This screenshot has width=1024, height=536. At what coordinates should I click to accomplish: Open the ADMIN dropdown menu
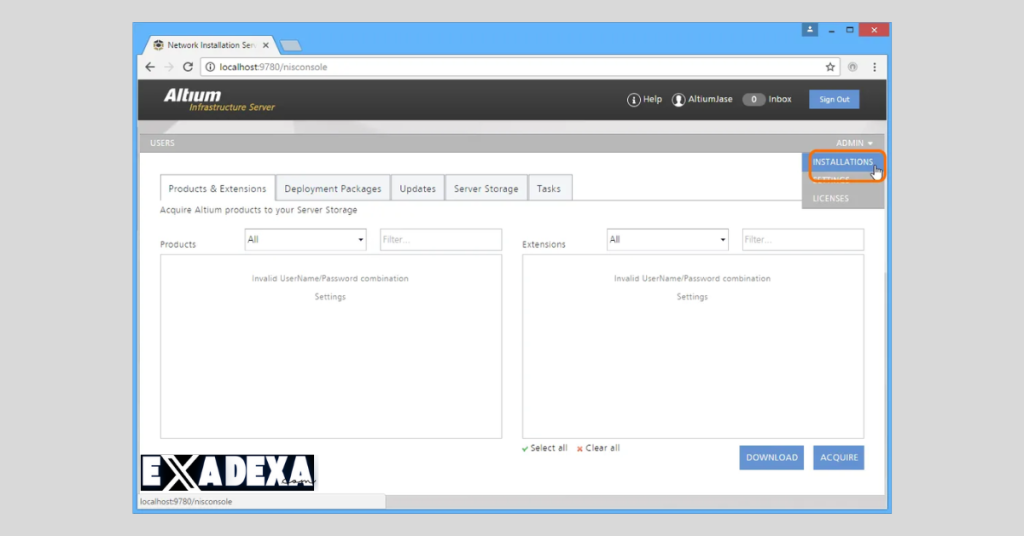coord(854,143)
